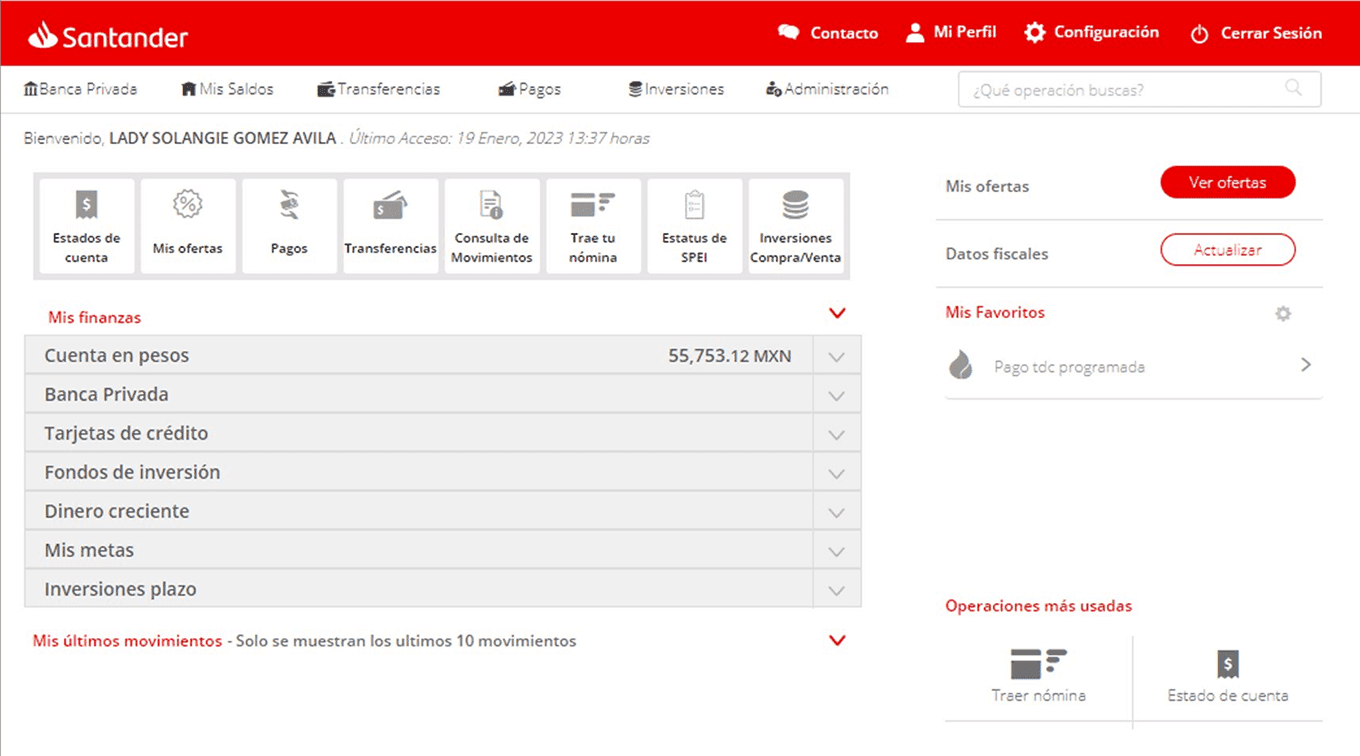Screen dimensions: 1360x756
Task: Open the Inversiones menu label
Action: (x=684, y=89)
